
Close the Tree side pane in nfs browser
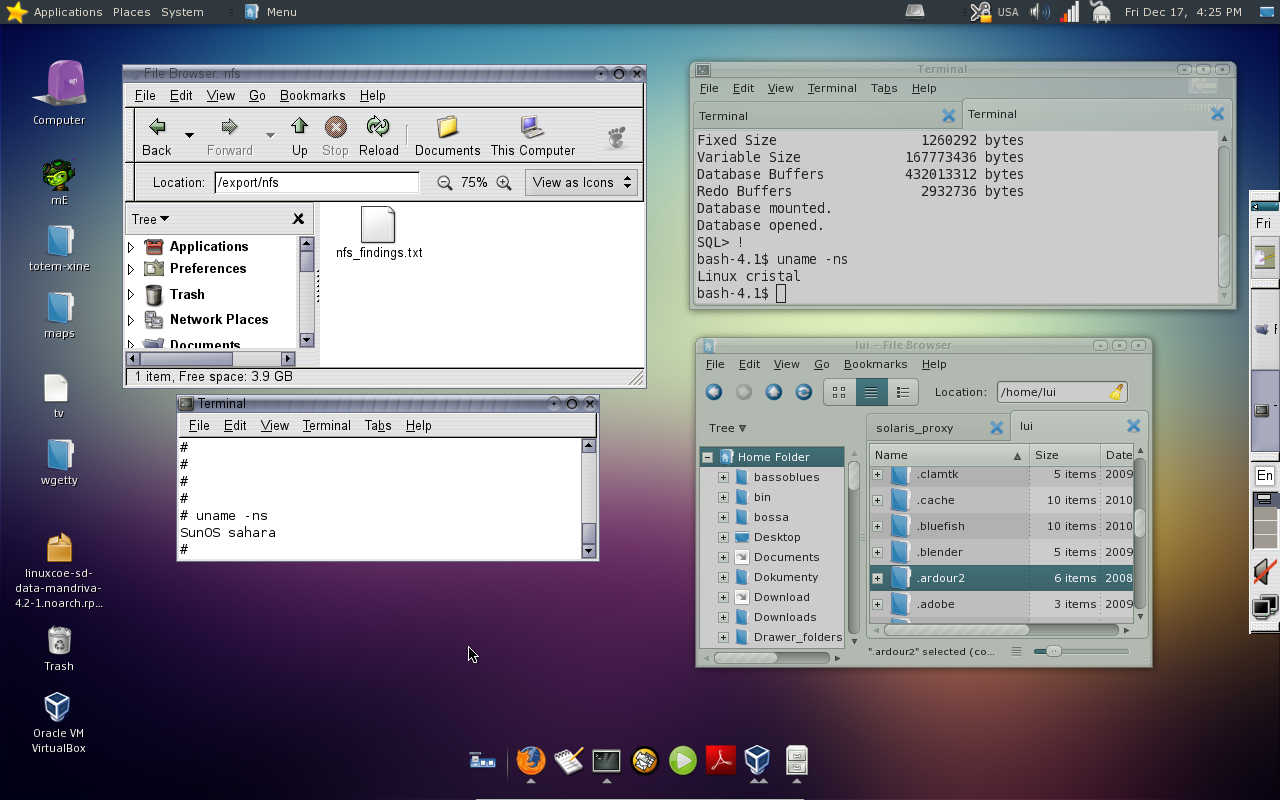coord(298,219)
